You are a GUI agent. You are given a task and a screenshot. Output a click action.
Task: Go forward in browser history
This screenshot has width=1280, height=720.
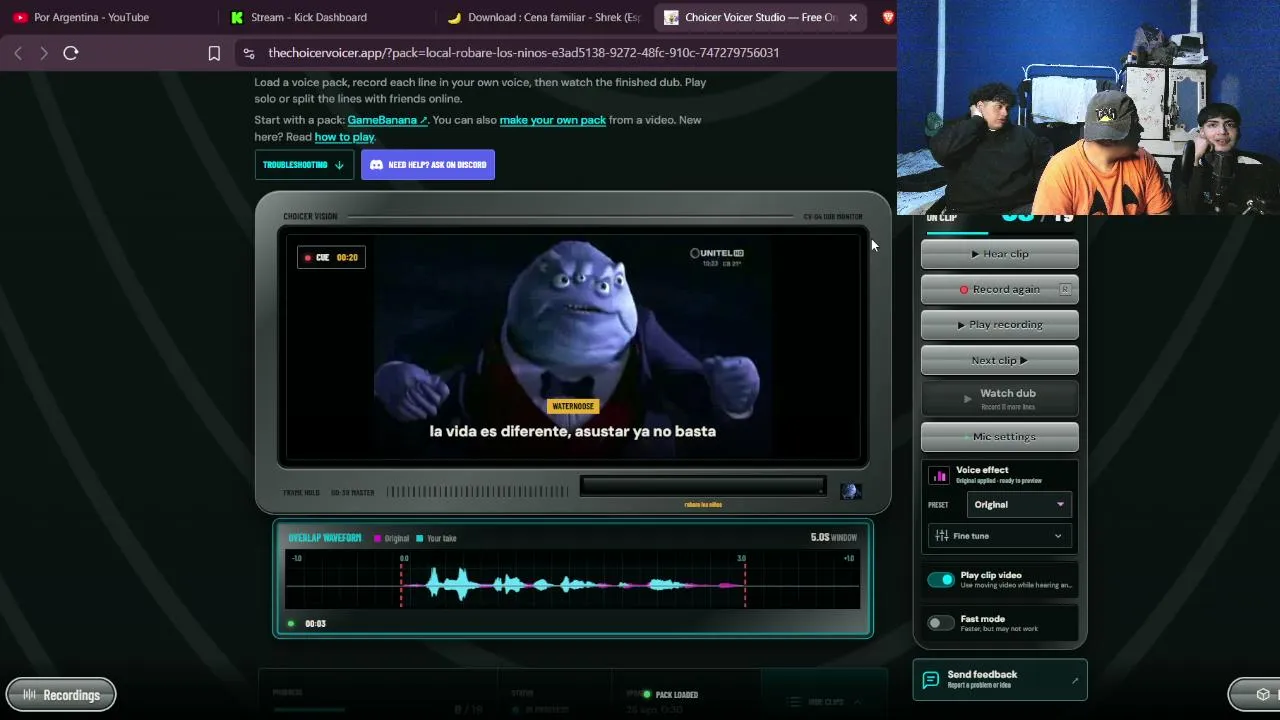click(44, 53)
